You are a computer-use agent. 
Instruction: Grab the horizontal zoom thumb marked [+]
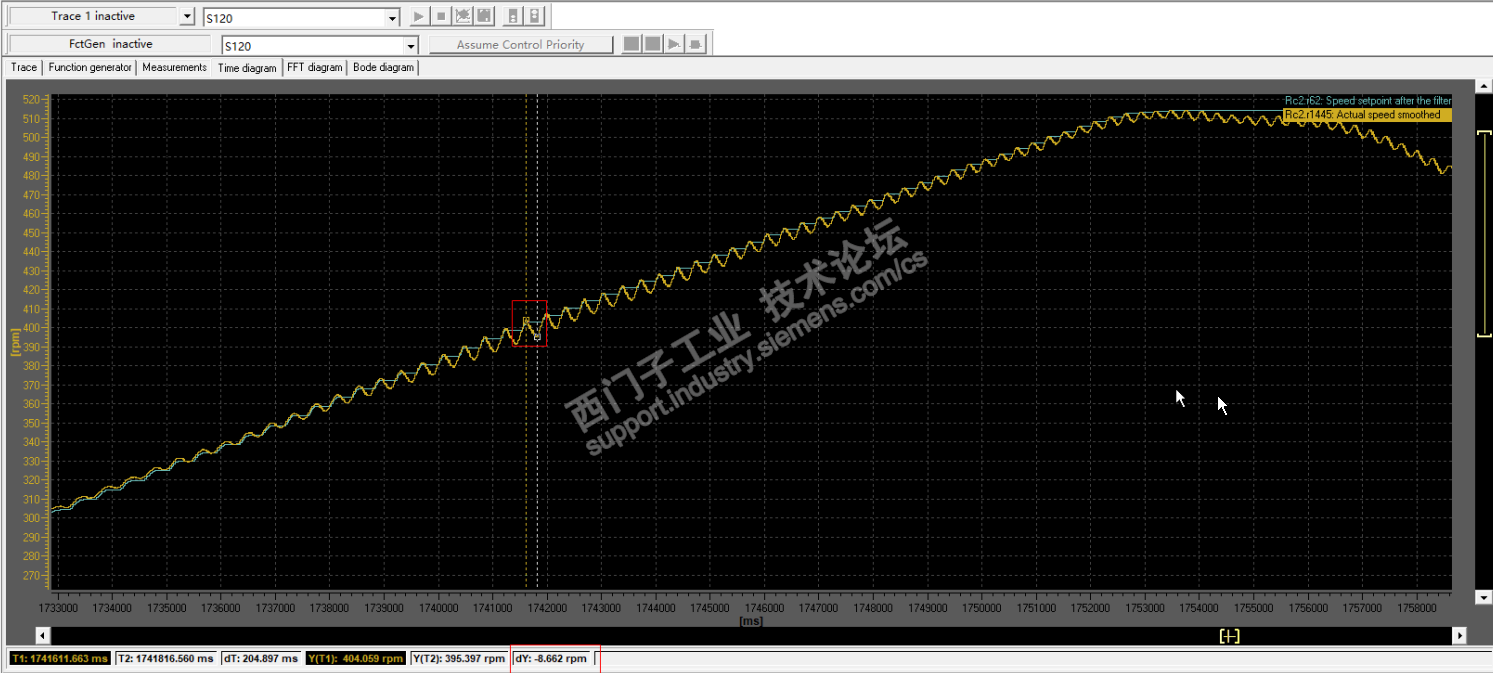pos(1229,636)
